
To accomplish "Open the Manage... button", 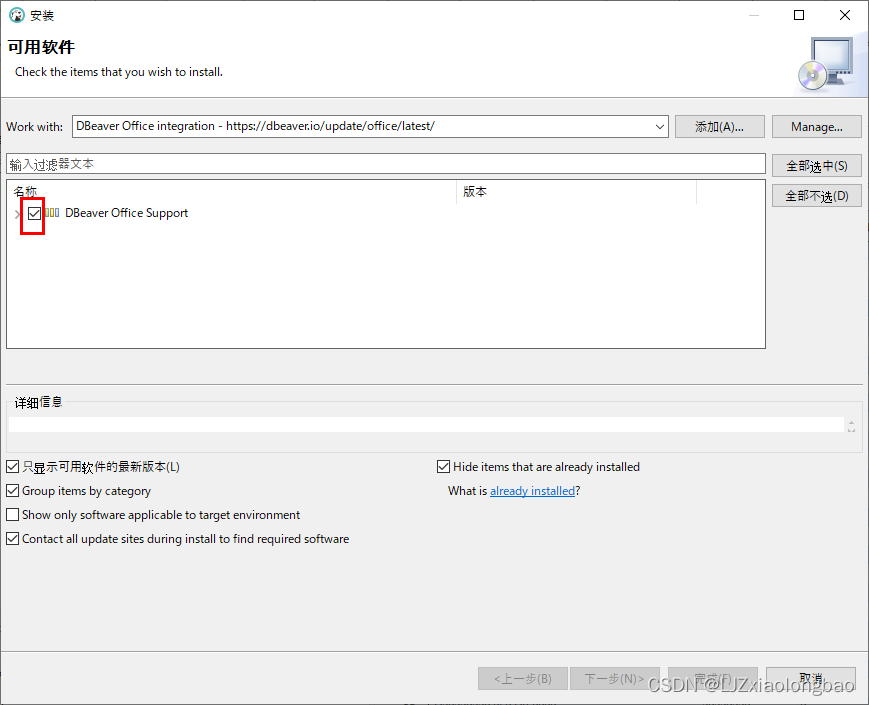I will (816, 127).
